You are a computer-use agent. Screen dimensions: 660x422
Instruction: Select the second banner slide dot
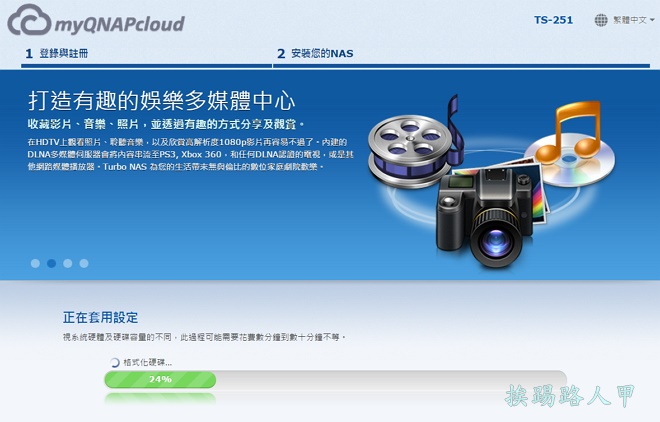tap(51, 263)
